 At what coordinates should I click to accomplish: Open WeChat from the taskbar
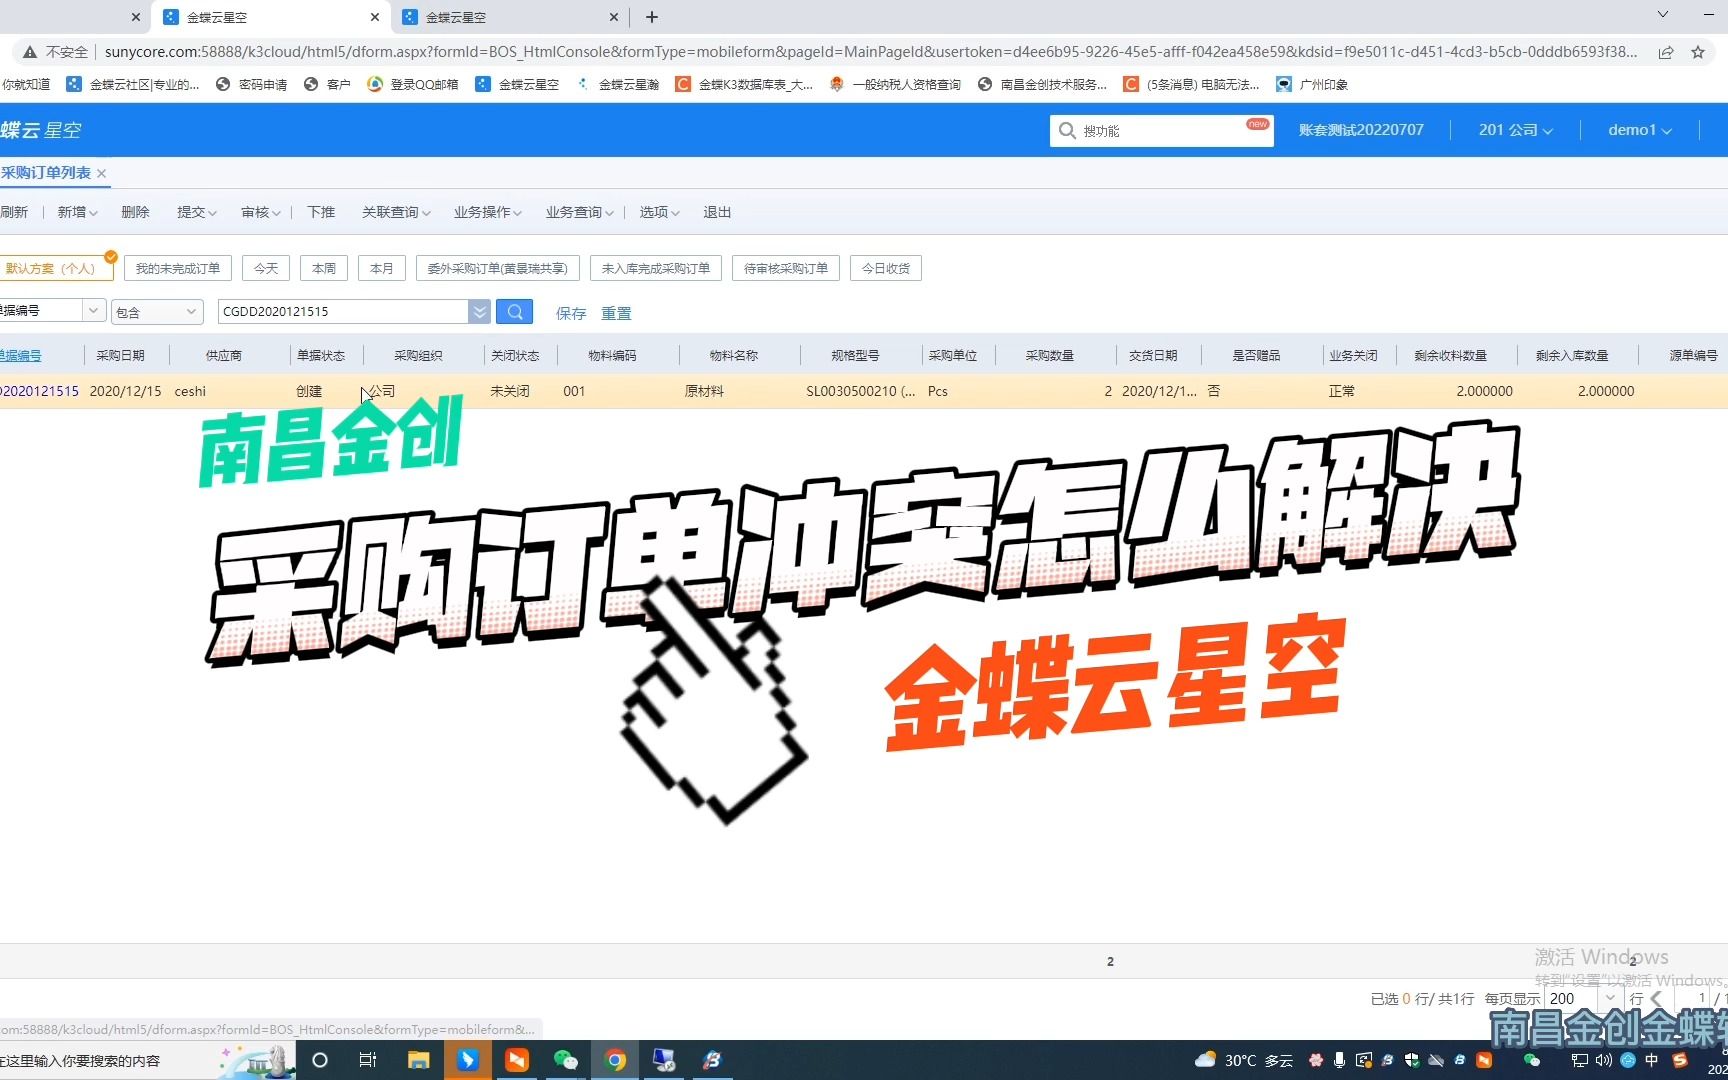(x=566, y=1059)
